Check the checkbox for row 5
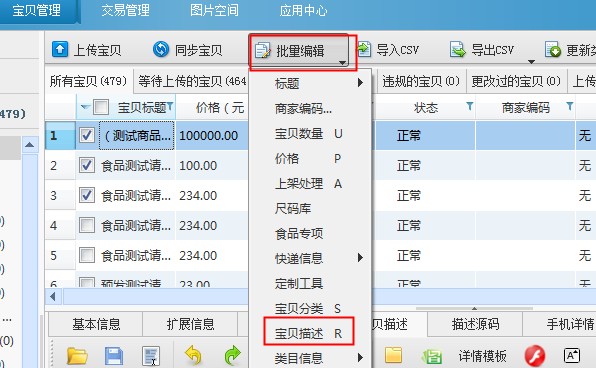This screenshot has height=368, width=596. 87,255
